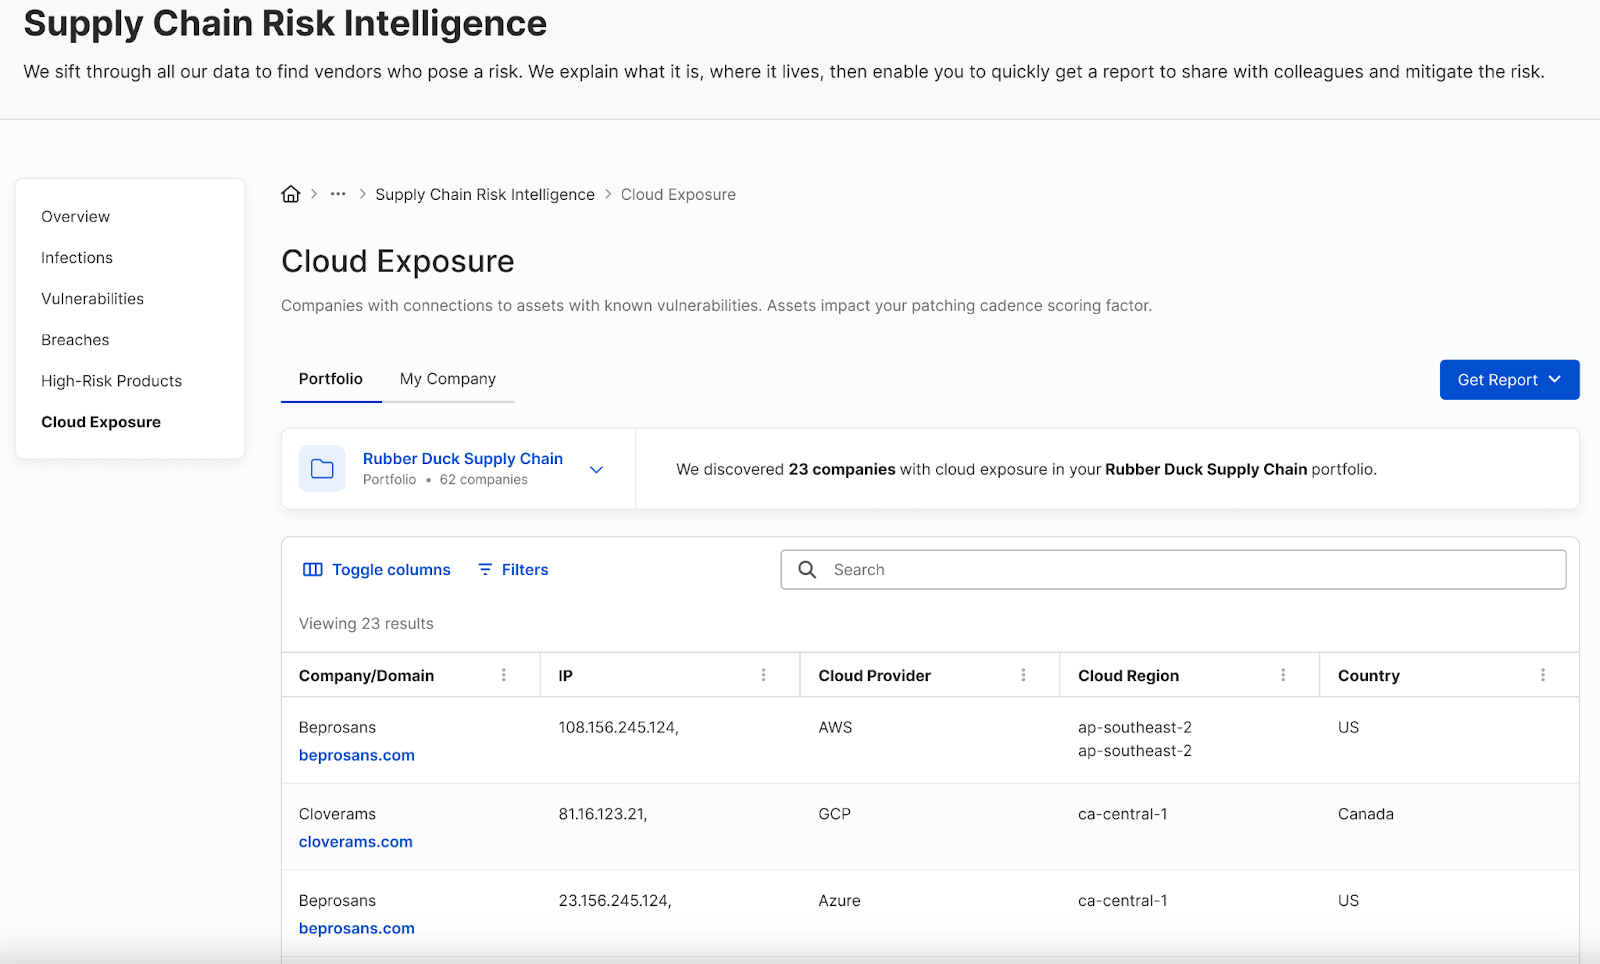Image resolution: width=1600 pixels, height=964 pixels.
Task: Open the Get Report dropdown
Action: pos(1509,380)
